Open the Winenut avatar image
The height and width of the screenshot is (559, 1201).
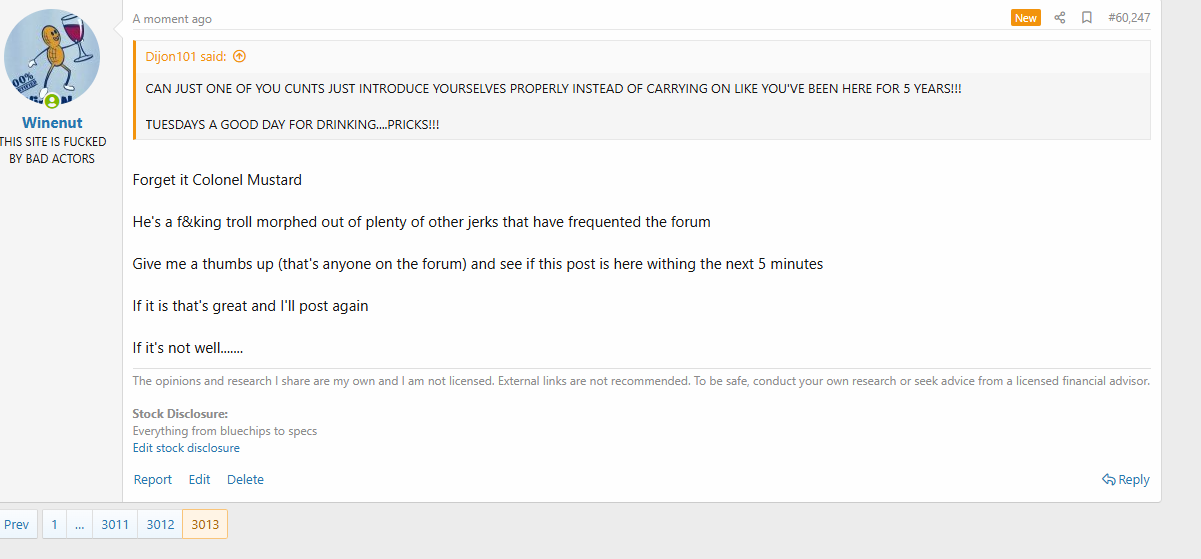click(x=52, y=58)
